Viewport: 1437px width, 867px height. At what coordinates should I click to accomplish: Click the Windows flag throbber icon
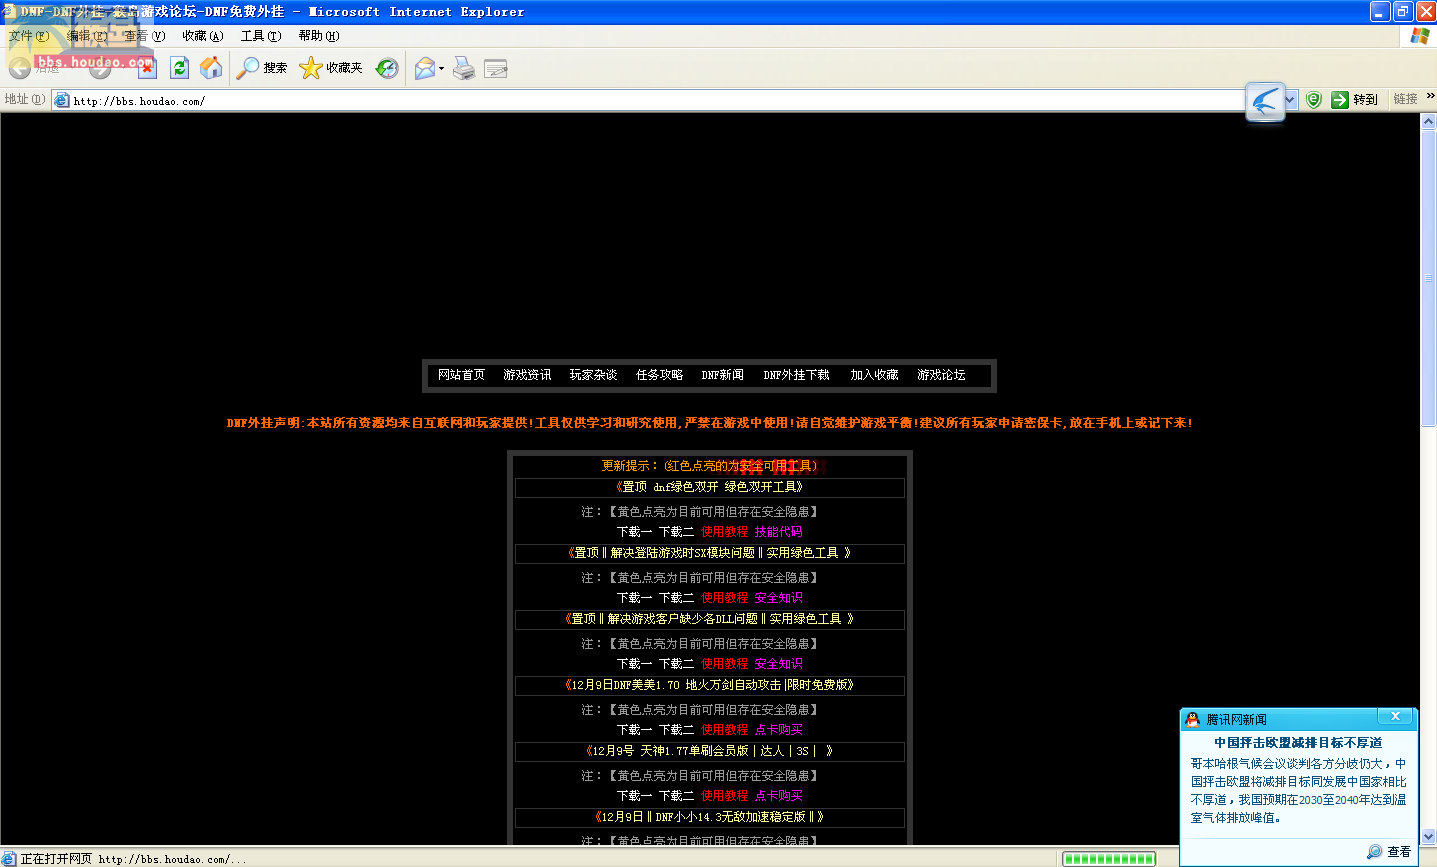[x=1419, y=35]
